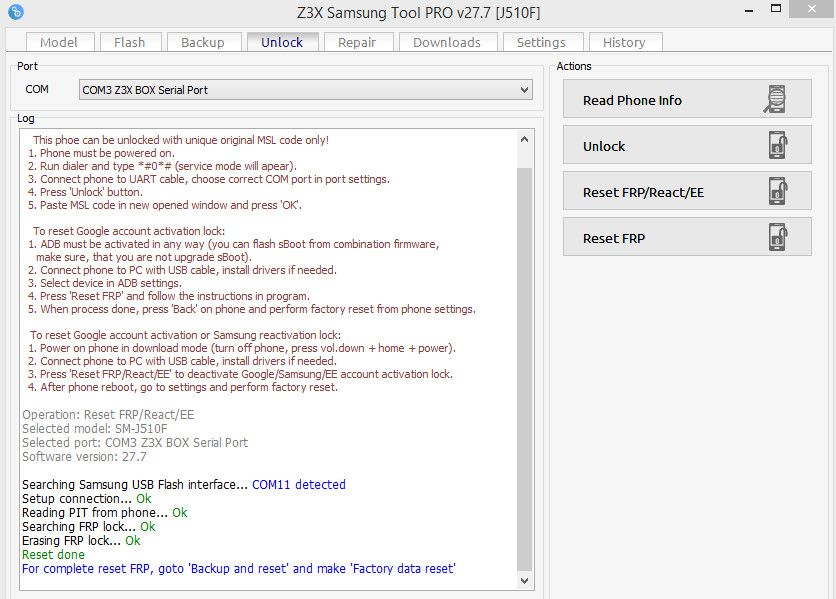Click the lock icon on Reset FRP/React/EE
Image resolution: width=836 pixels, height=599 pixels.
click(778, 191)
